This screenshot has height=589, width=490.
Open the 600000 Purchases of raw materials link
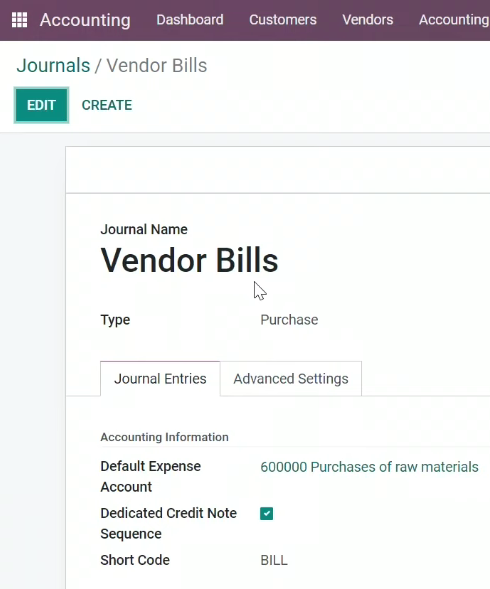(x=369, y=467)
